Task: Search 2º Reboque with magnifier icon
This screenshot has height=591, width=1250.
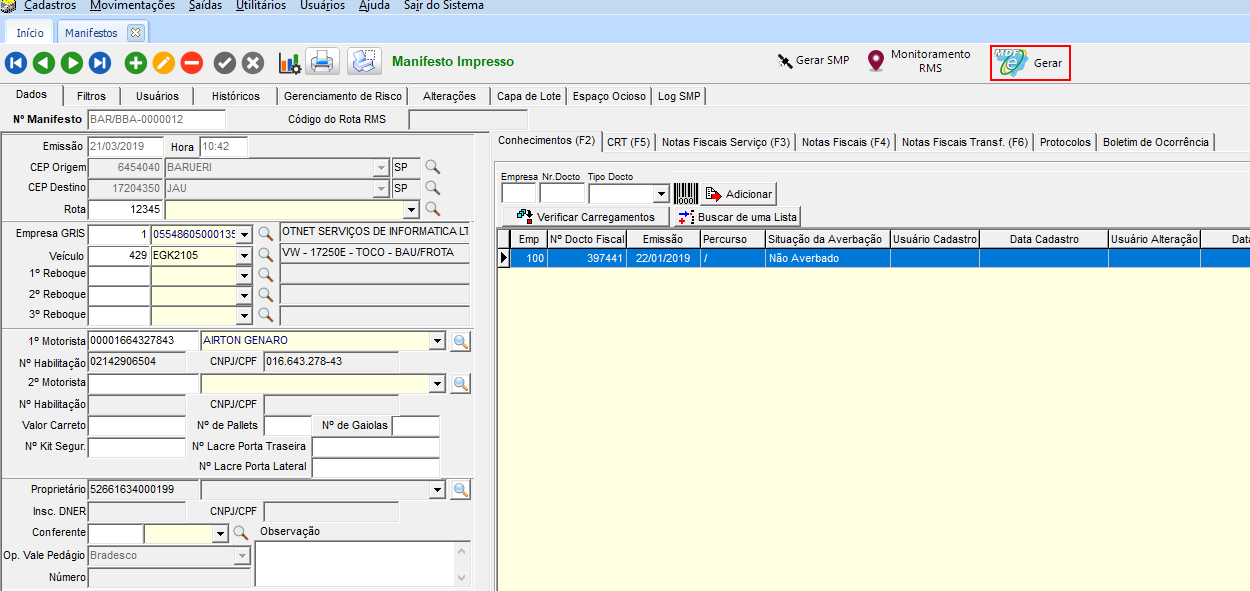Action: 266,295
